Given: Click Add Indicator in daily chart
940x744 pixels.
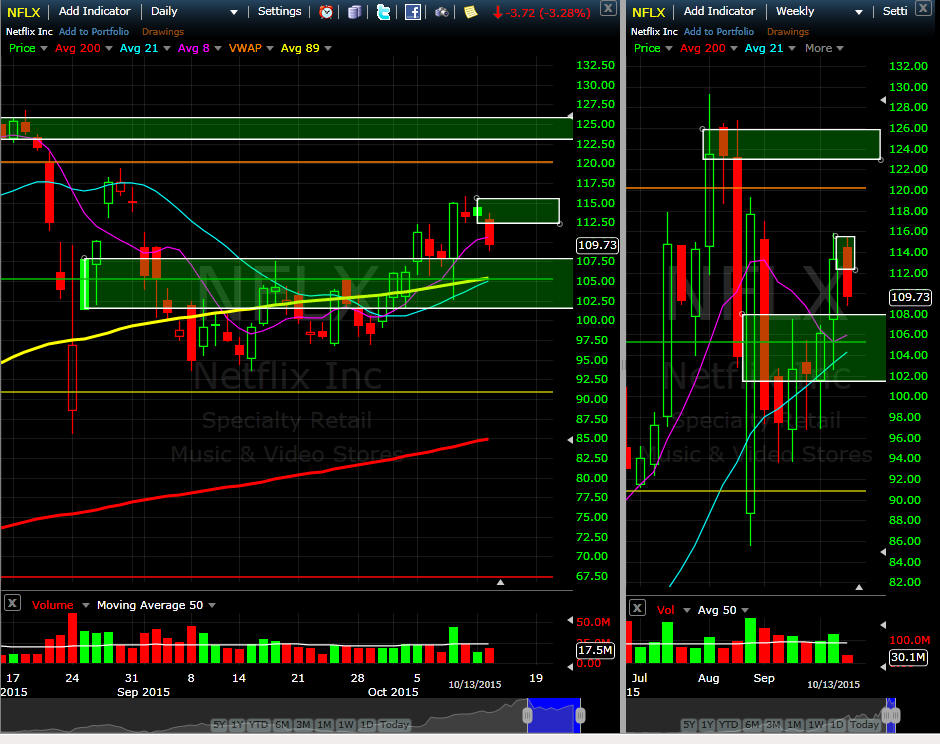Looking at the screenshot, I should point(94,11).
